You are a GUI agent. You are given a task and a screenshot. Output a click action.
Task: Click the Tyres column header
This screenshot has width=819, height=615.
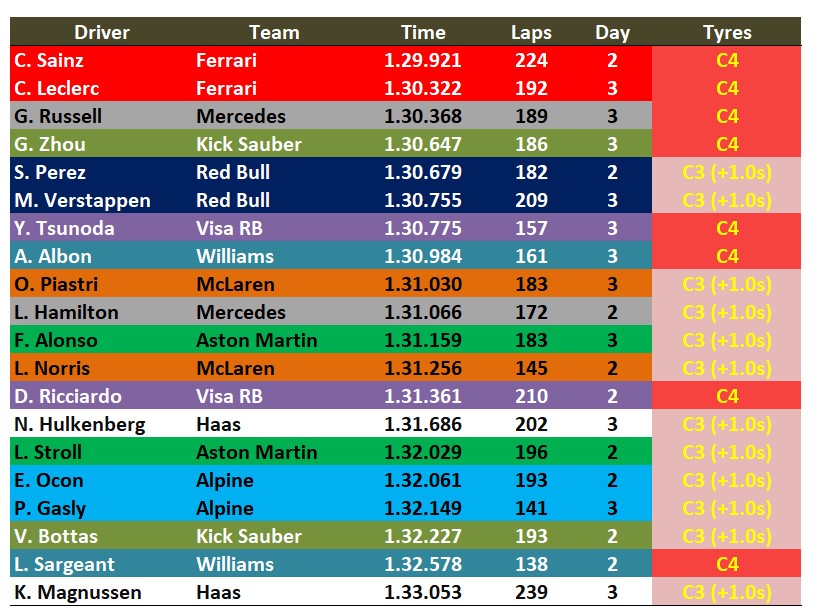(727, 32)
